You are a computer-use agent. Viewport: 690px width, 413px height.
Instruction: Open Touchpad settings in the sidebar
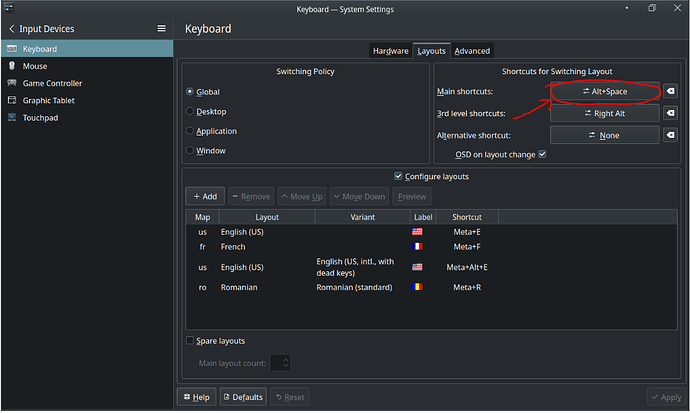42,117
